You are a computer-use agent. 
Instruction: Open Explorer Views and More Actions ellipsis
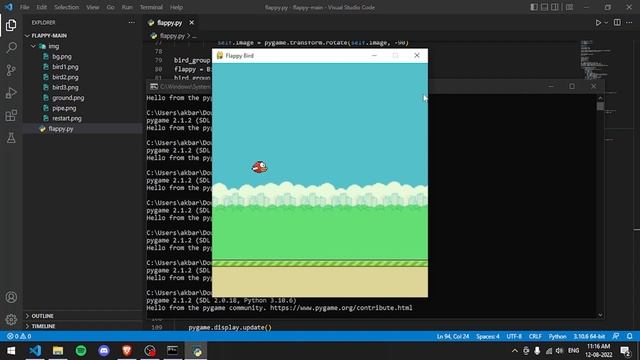[x=131, y=22]
